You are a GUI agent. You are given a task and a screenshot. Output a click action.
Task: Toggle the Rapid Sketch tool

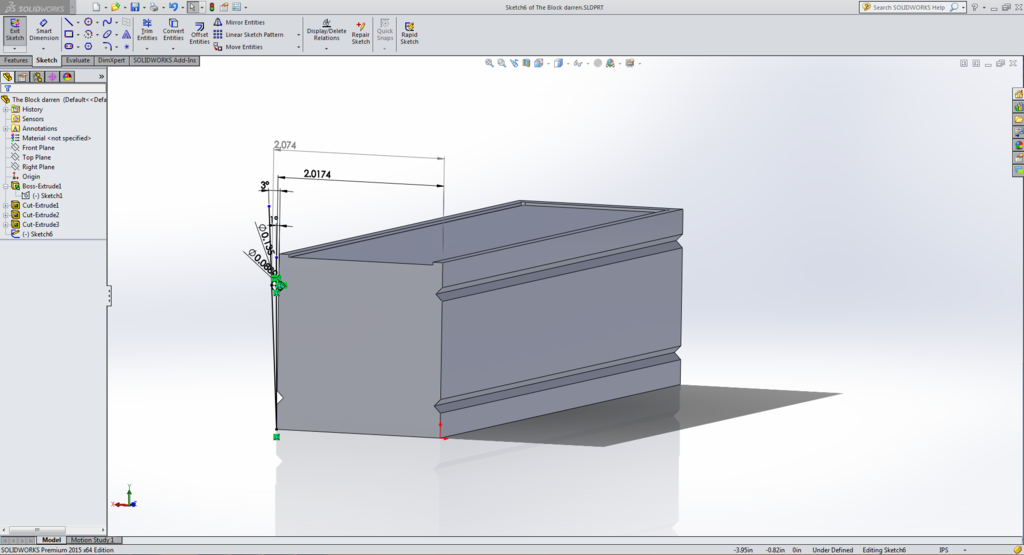pyautogui.click(x=409, y=33)
